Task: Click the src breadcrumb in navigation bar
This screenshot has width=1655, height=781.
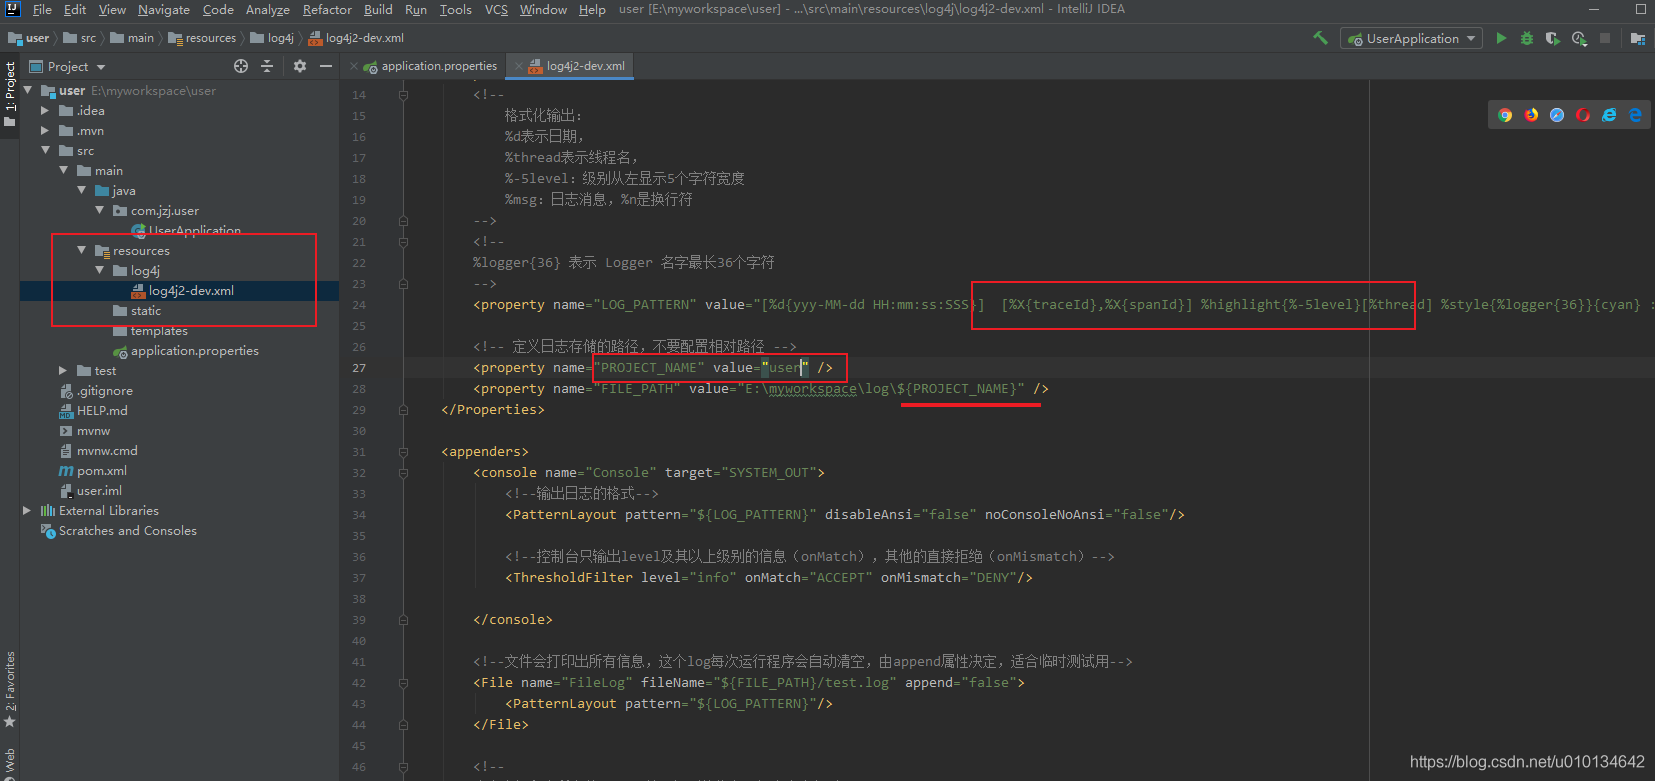Action: pyautogui.click(x=80, y=38)
